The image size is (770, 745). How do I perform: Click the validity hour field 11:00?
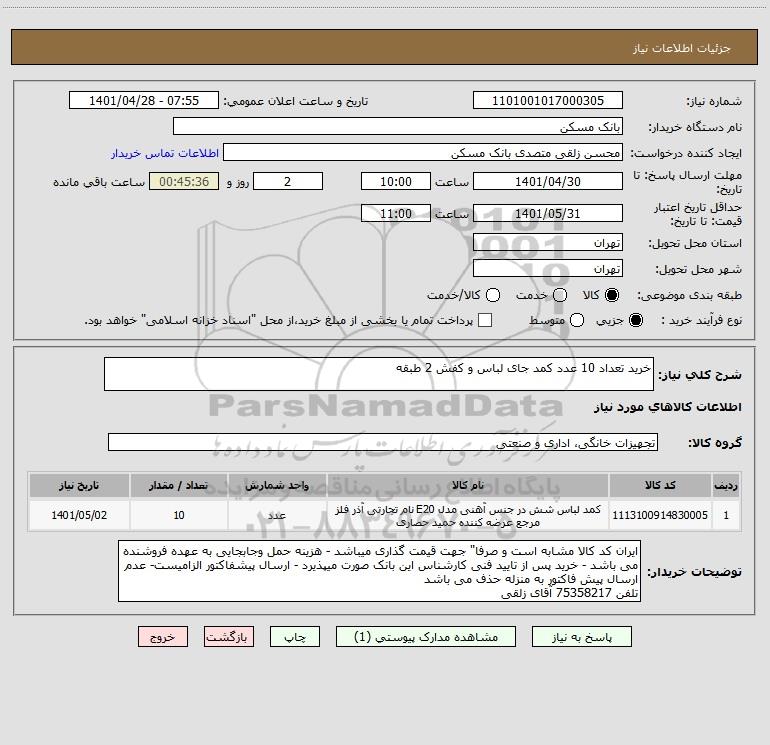click(x=396, y=213)
